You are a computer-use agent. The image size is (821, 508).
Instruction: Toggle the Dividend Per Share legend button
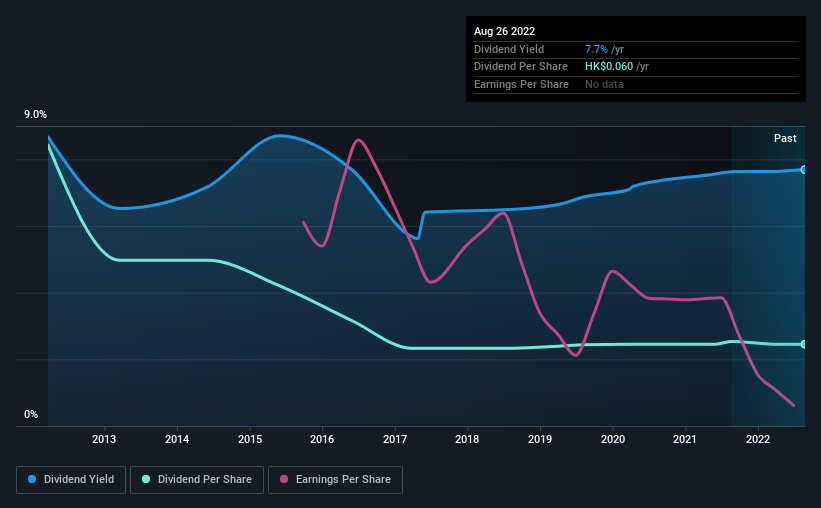[197, 480]
